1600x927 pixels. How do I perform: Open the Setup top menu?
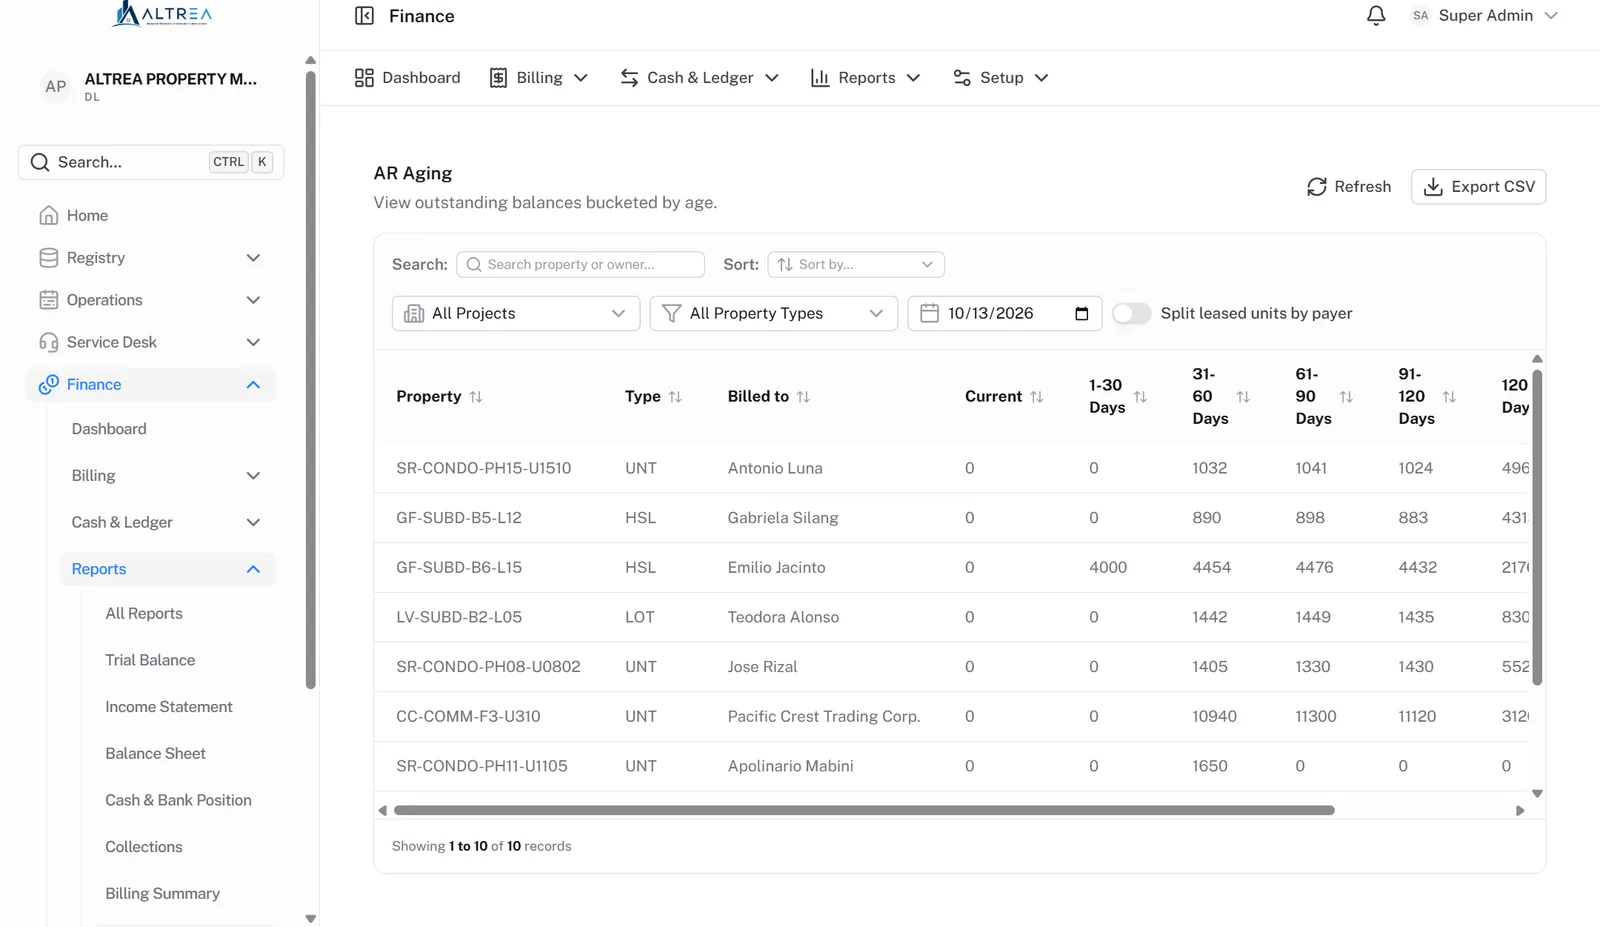pyautogui.click(x=1000, y=78)
